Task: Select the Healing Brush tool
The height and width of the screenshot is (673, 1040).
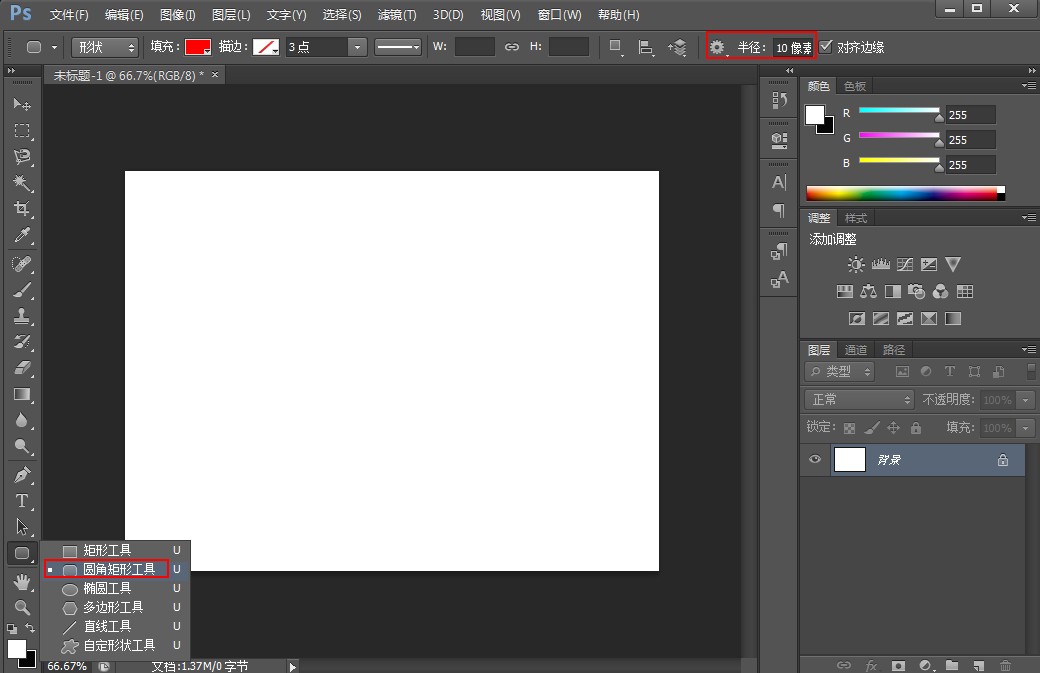Action: click(x=21, y=264)
